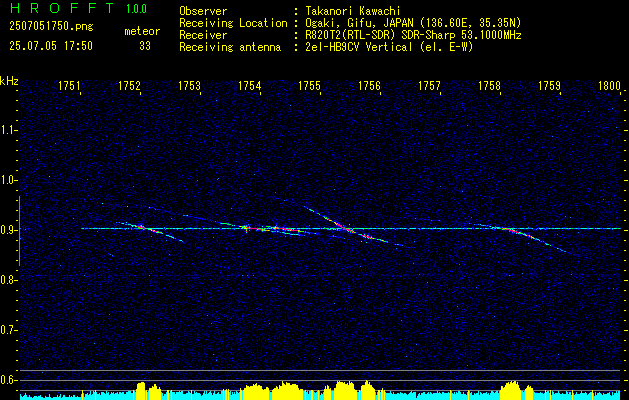This screenshot has height=400, width=629.
Task: Click the 1.1 kHz axis label
Action: [x=8, y=130]
